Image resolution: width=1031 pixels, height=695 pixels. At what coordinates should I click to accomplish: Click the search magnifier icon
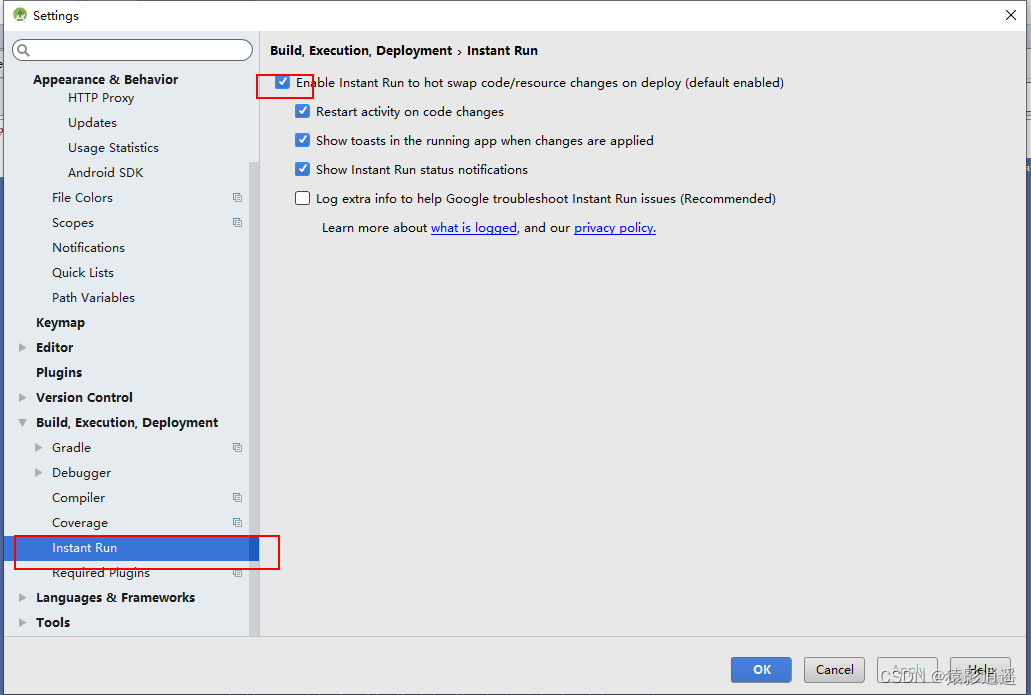pyautogui.click(x=24, y=50)
